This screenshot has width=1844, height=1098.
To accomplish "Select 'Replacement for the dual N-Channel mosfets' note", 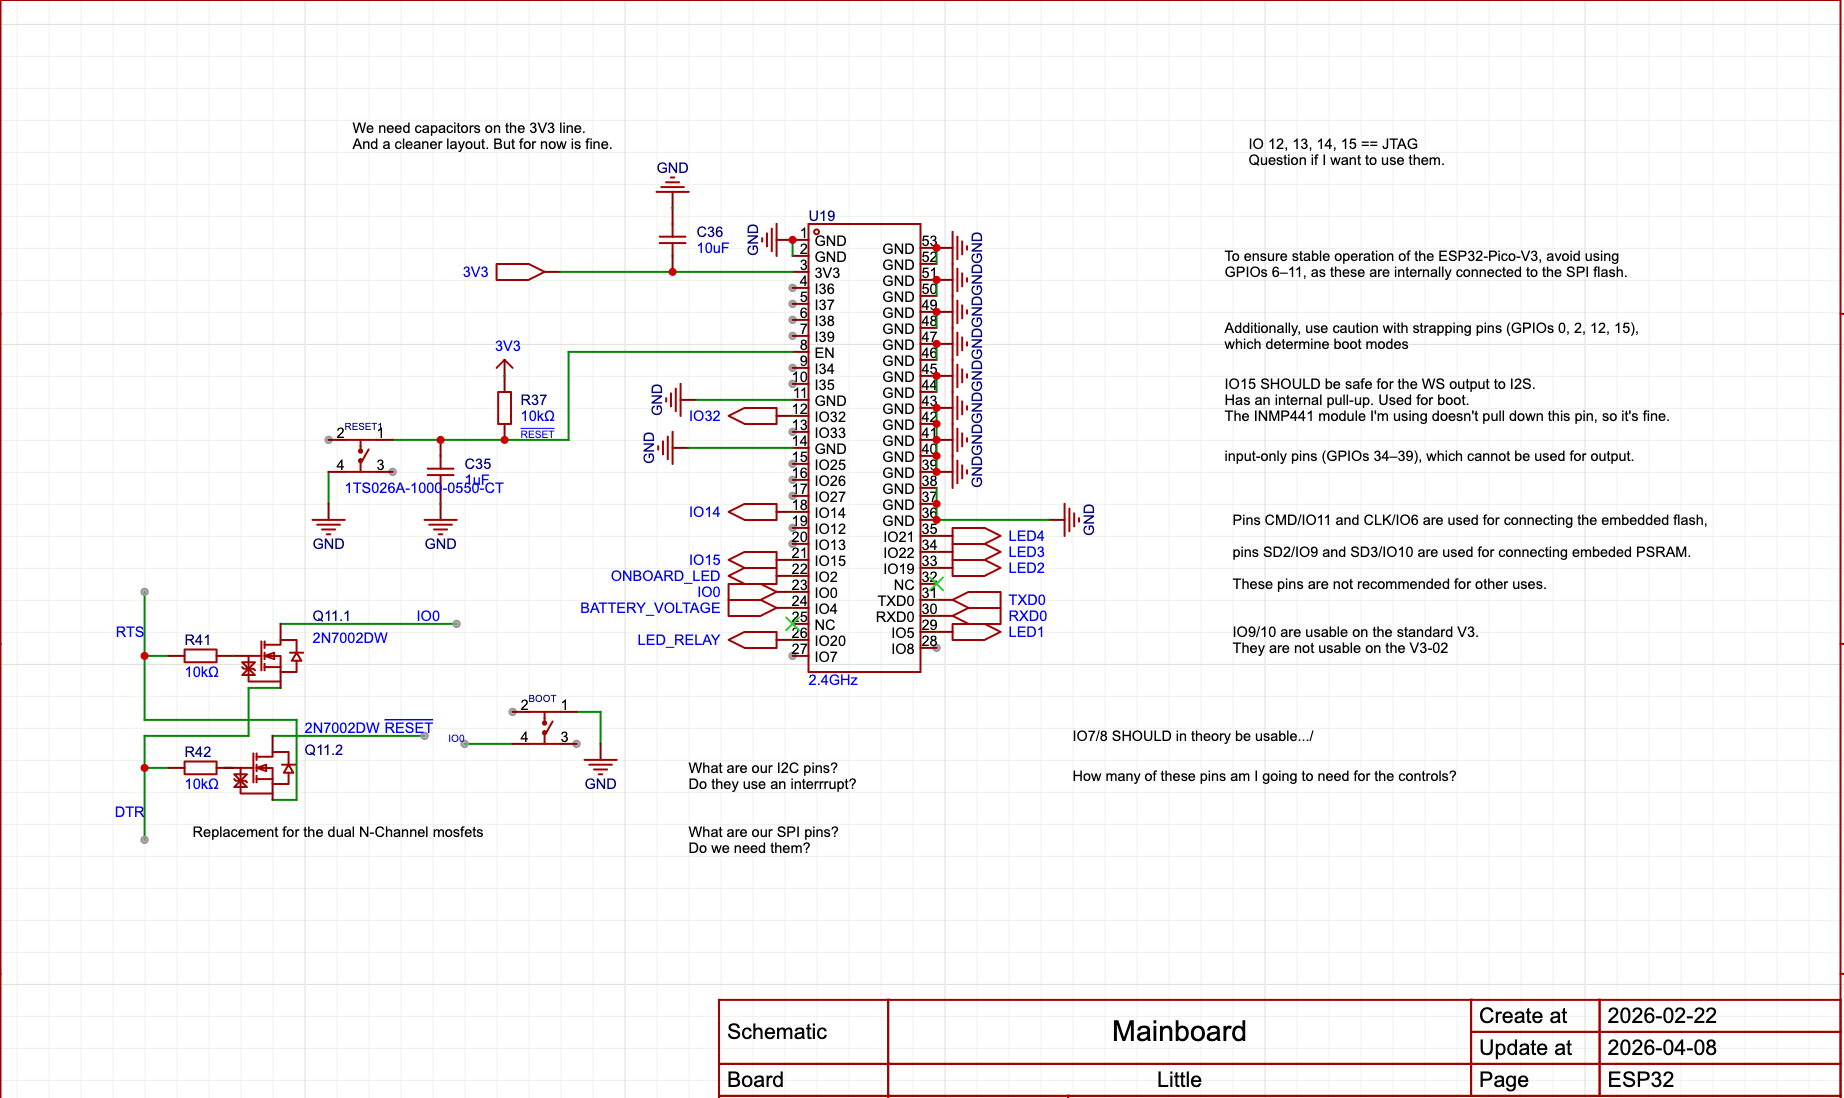I will click(x=338, y=832).
